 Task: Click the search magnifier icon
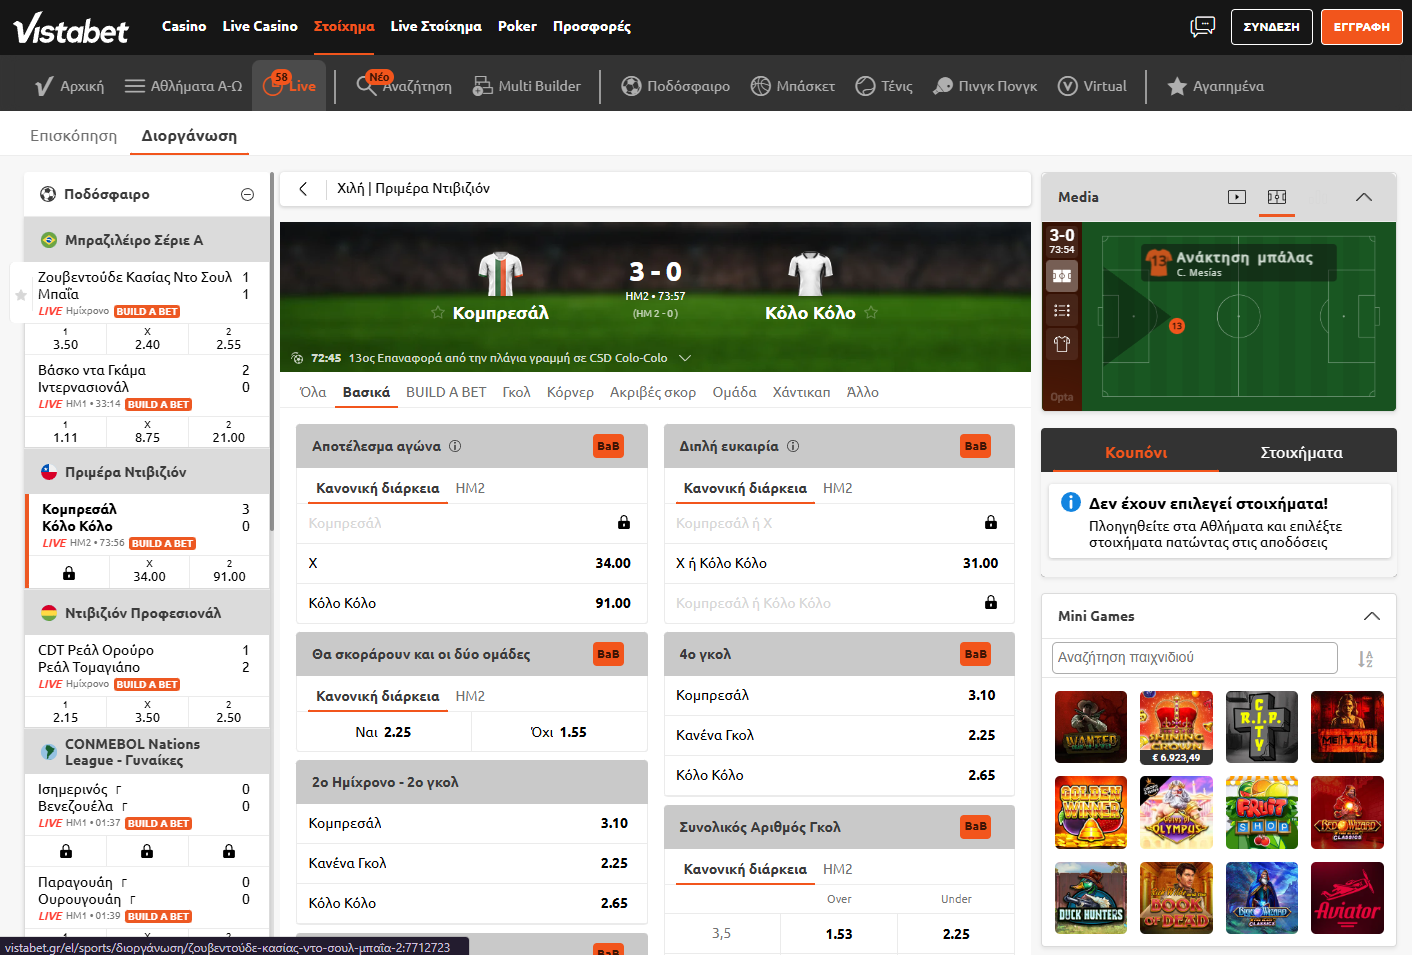(x=367, y=86)
